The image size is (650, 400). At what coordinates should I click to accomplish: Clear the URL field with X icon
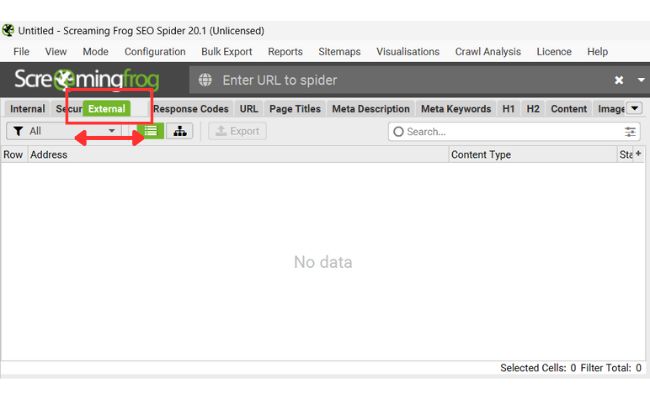click(x=618, y=80)
